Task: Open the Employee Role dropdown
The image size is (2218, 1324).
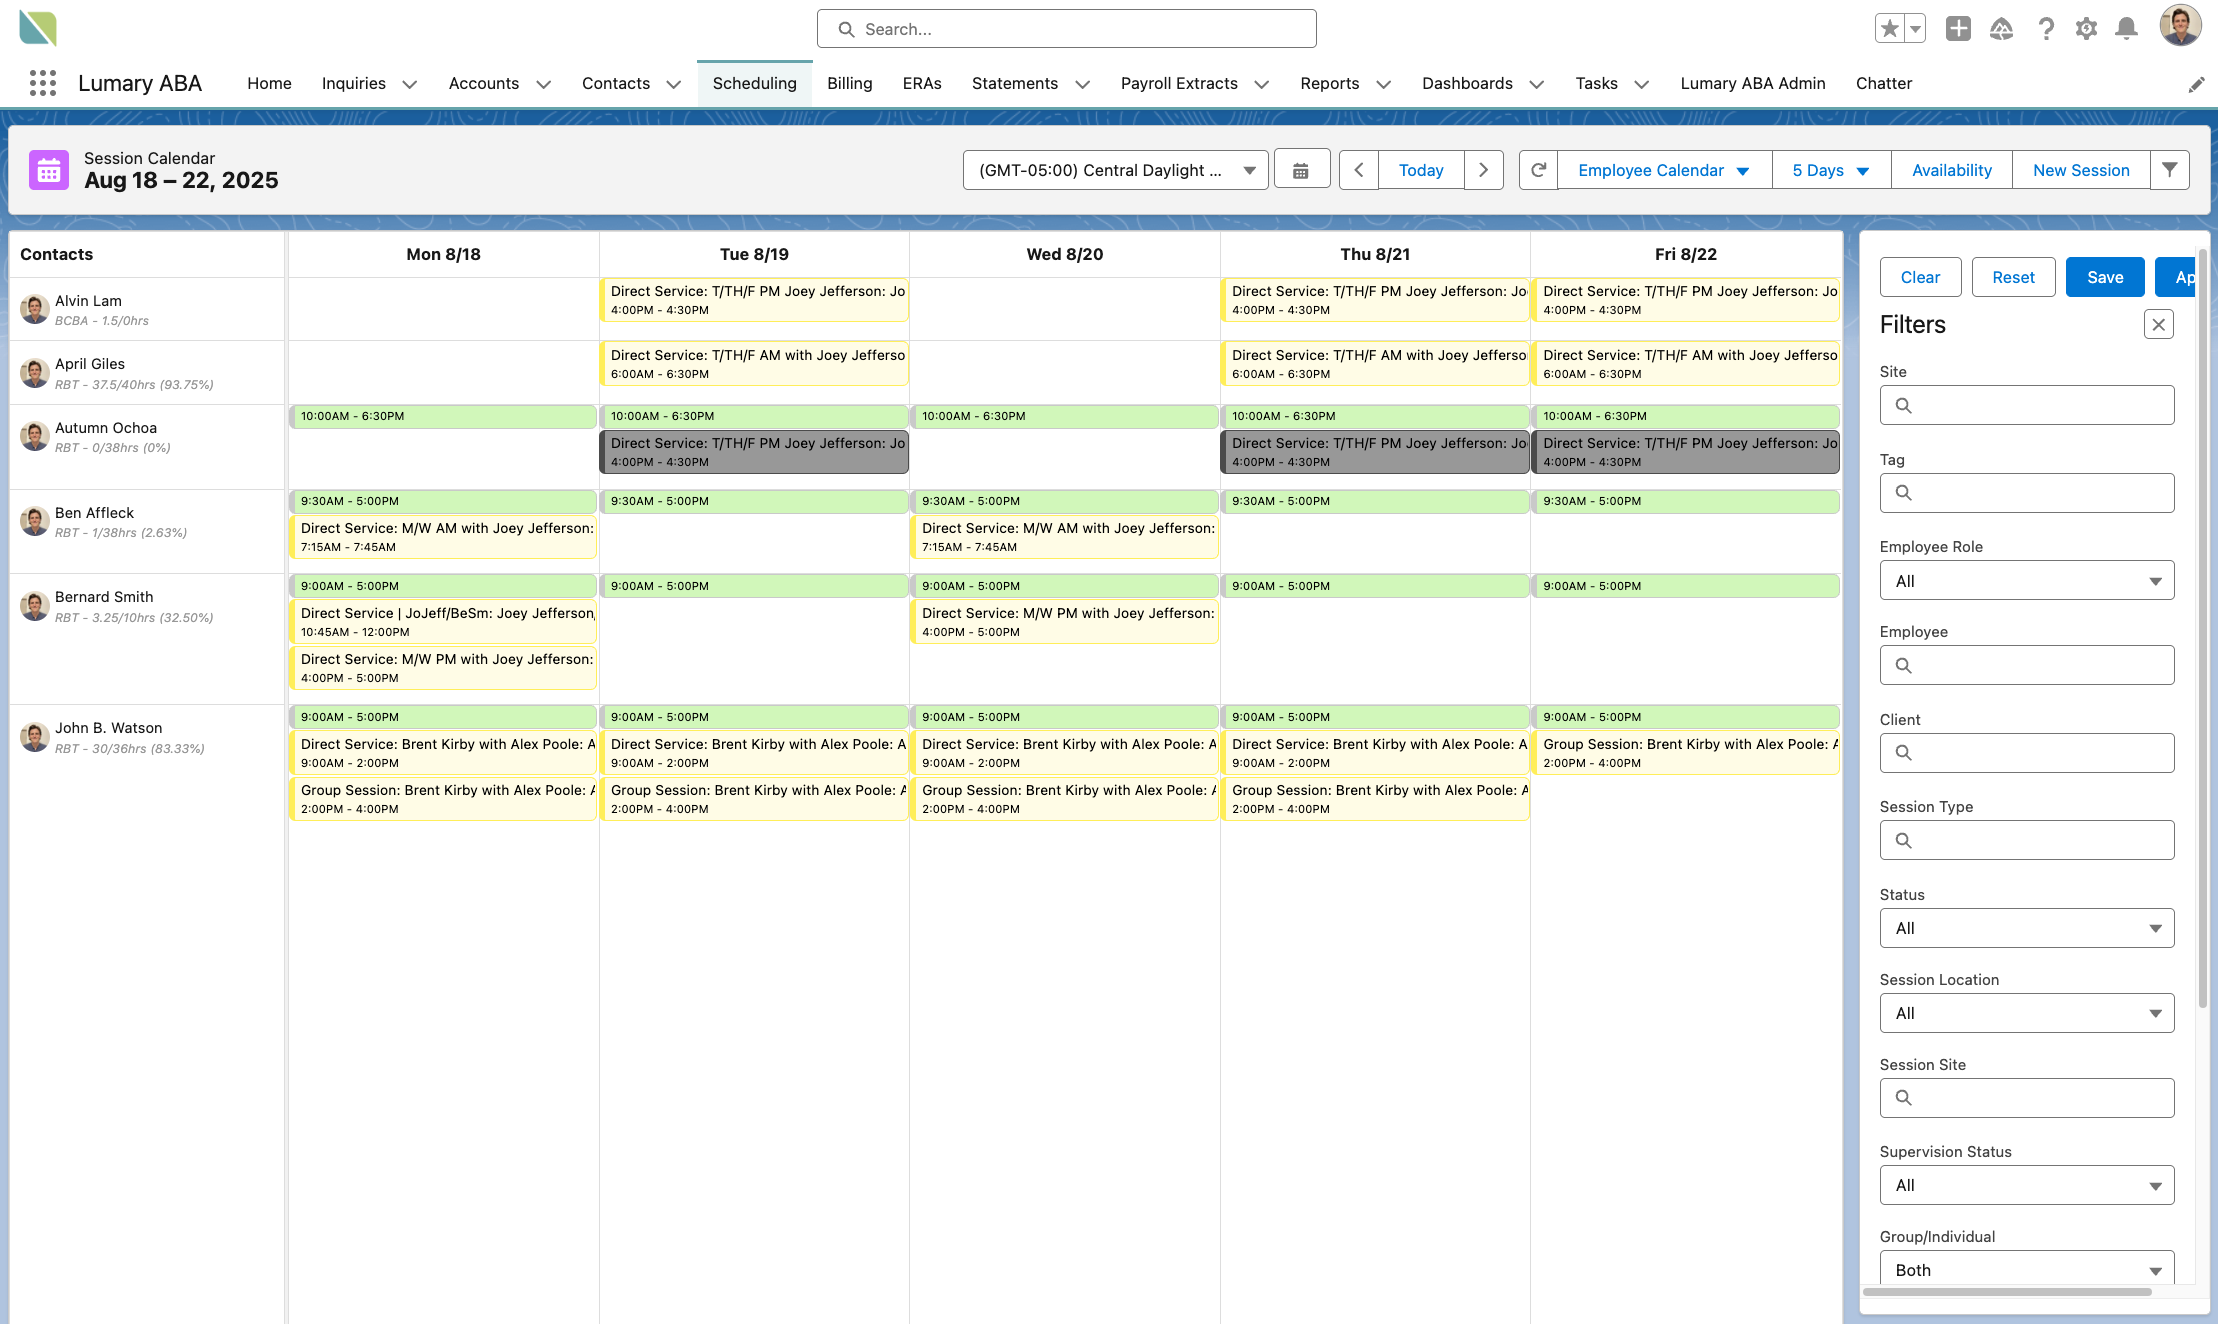Action: [2026, 581]
